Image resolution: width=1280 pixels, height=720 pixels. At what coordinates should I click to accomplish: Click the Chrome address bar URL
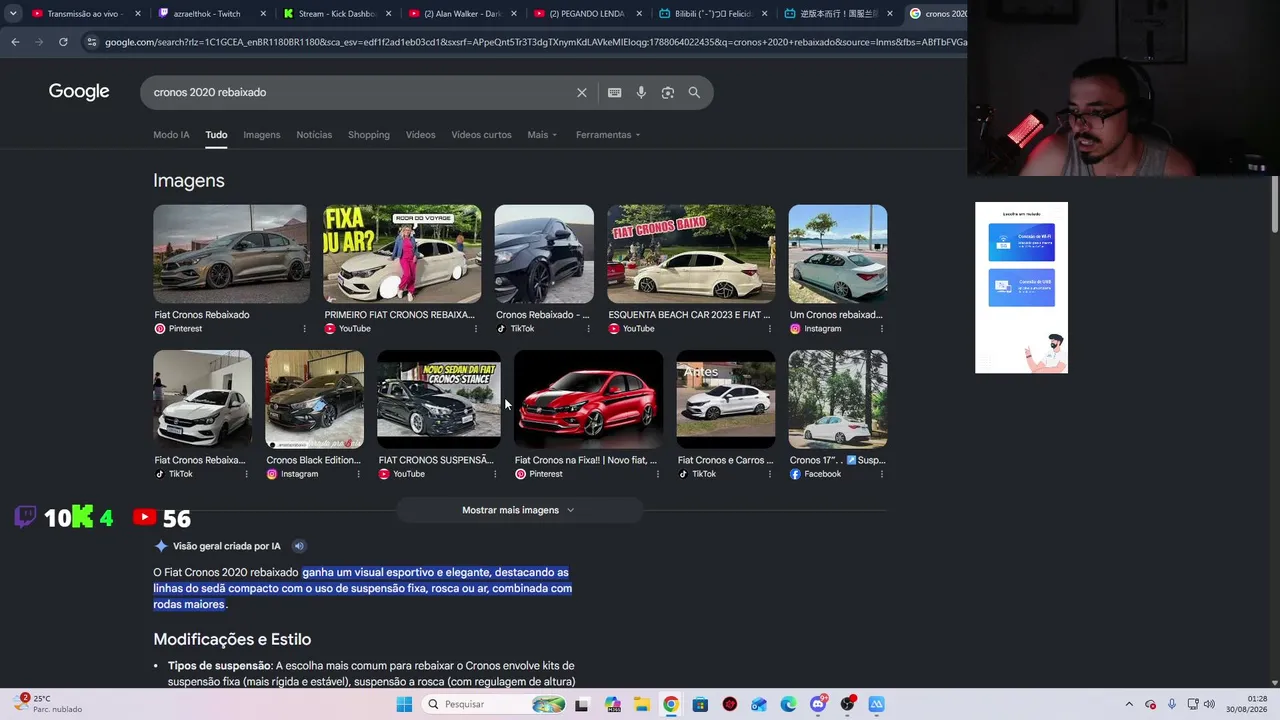point(535,42)
